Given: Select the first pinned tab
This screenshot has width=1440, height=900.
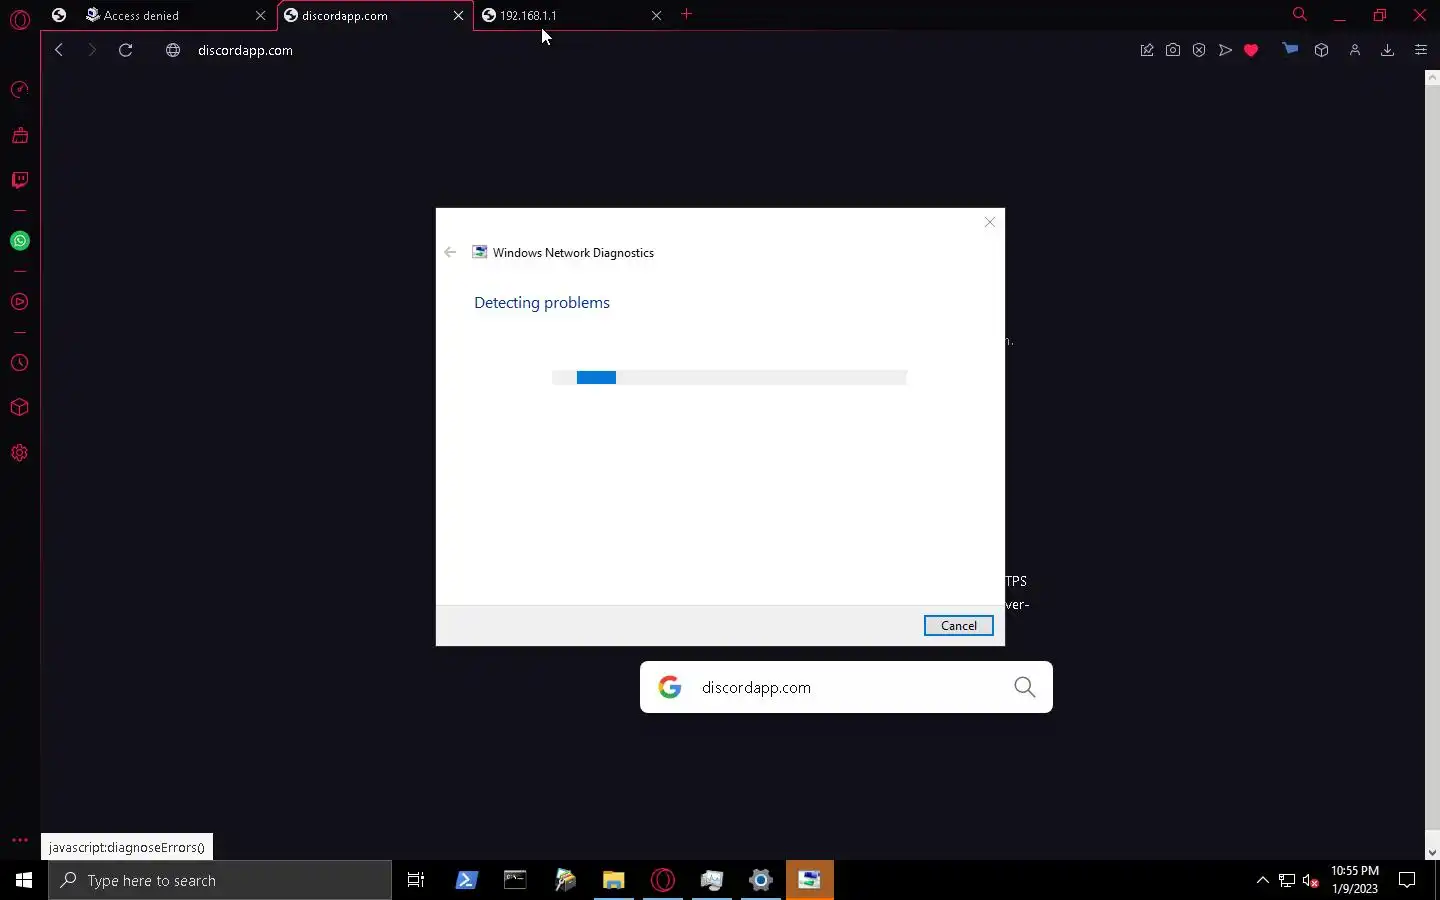Looking at the screenshot, I should coord(59,15).
